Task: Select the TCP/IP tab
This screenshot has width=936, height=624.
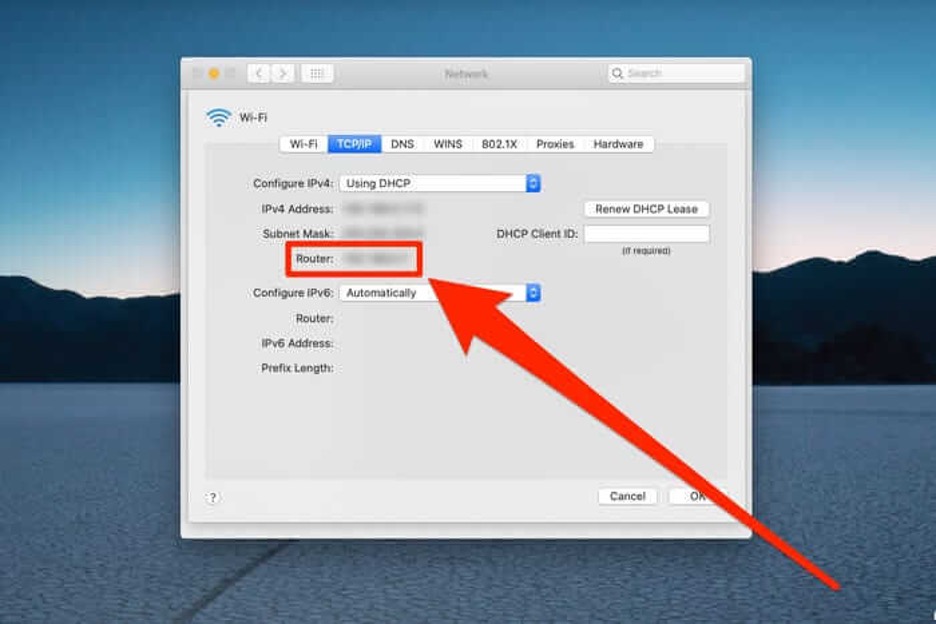Action: [354, 144]
